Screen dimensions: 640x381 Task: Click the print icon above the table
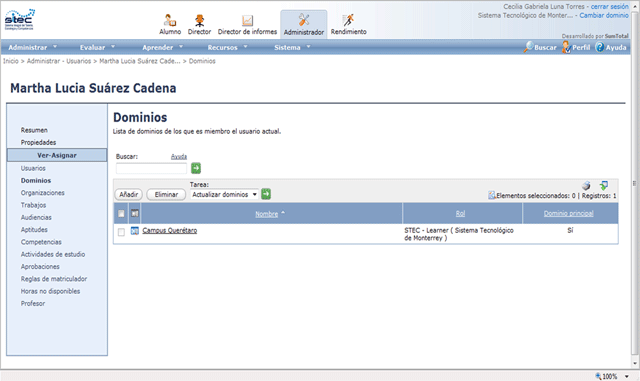586,185
